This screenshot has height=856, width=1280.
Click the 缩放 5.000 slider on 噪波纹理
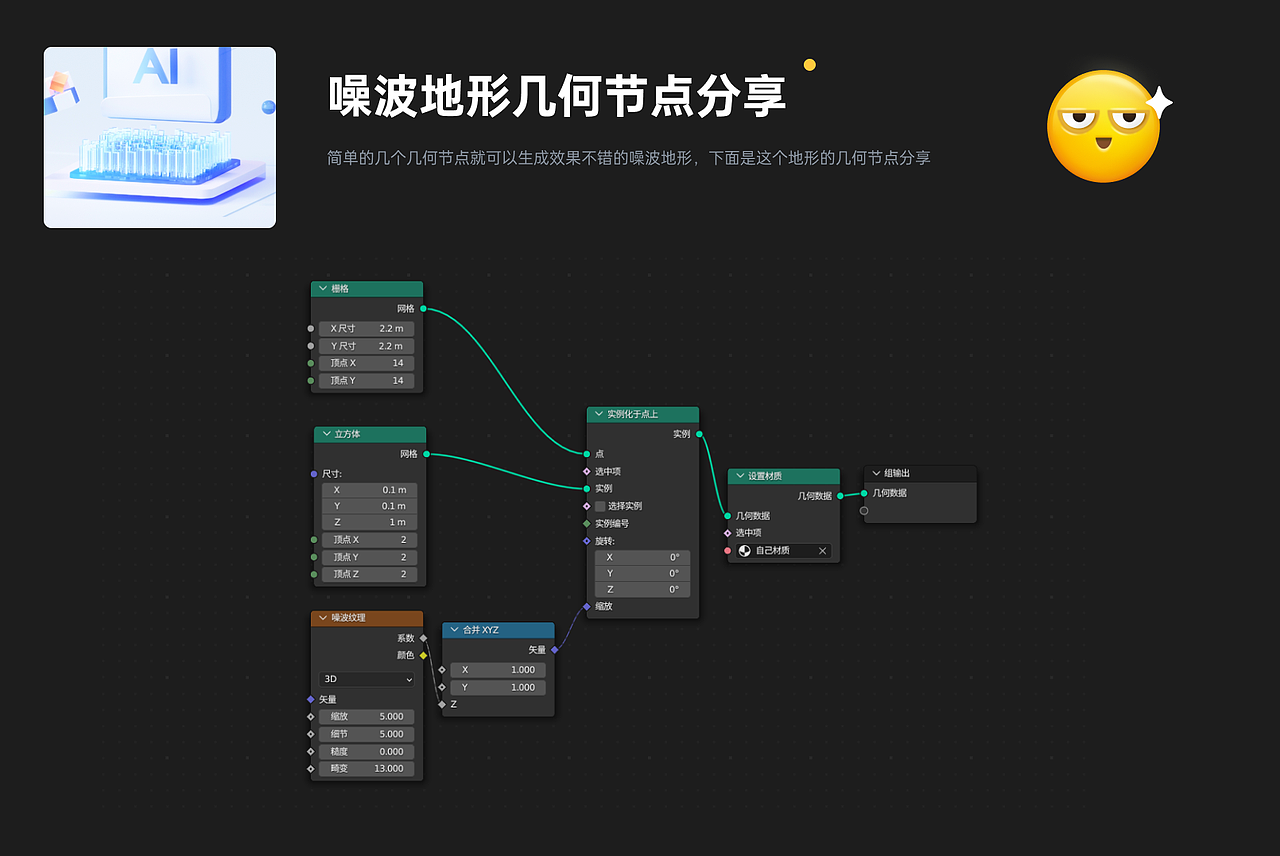click(365, 716)
